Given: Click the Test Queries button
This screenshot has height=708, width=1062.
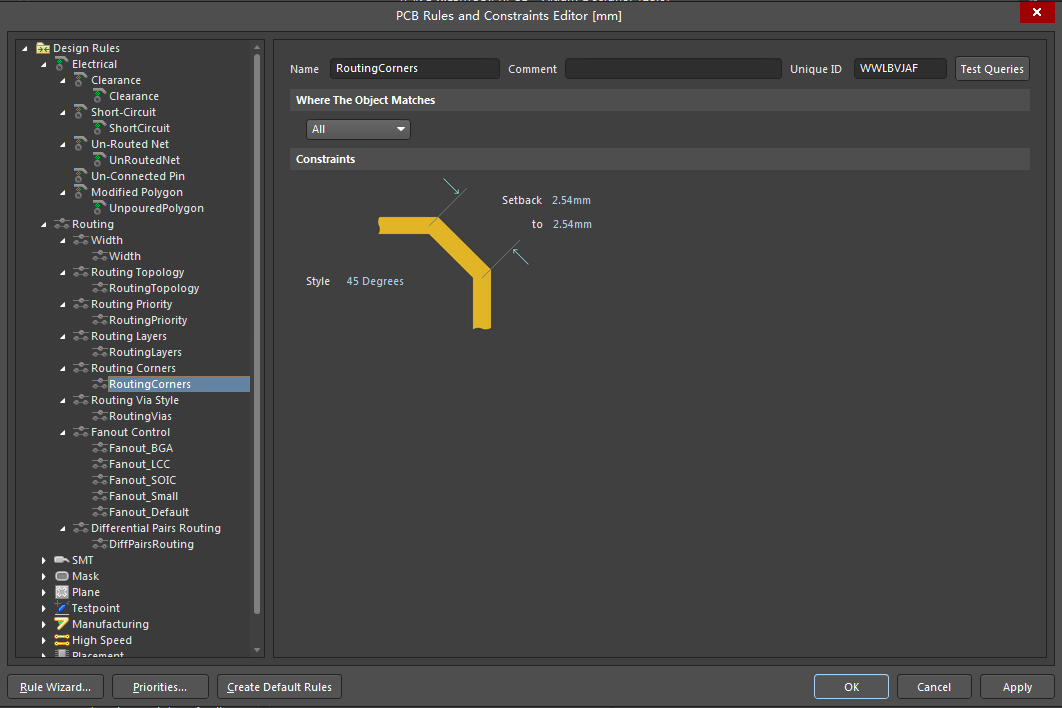Looking at the screenshot, I should (991, 68).
